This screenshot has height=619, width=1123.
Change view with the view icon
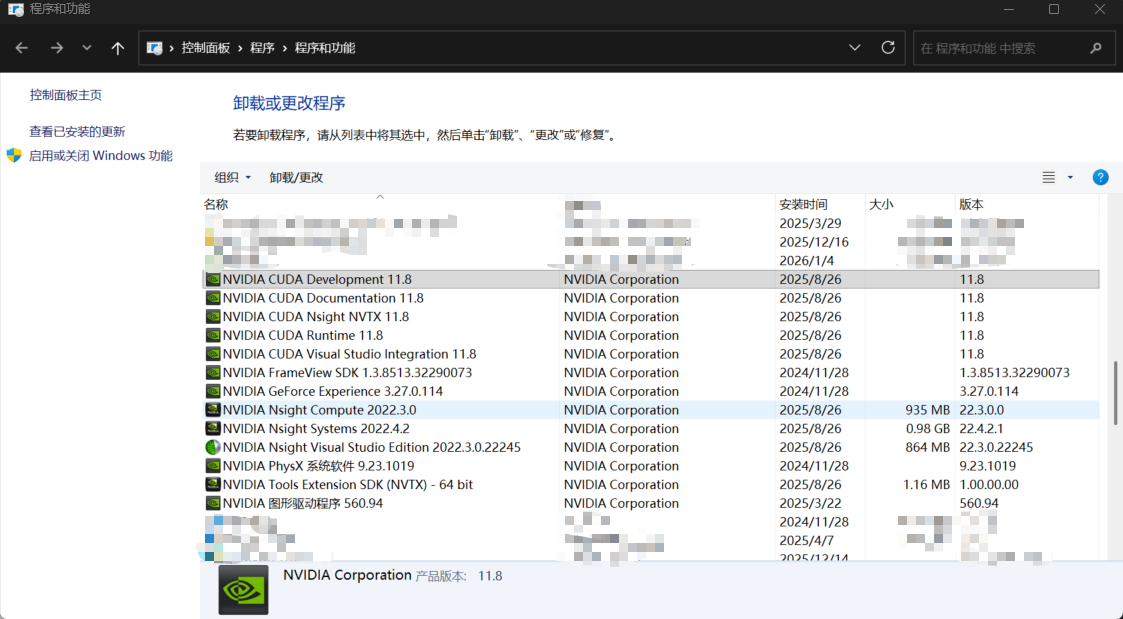pyautogui.click(x=1049, y=177)
